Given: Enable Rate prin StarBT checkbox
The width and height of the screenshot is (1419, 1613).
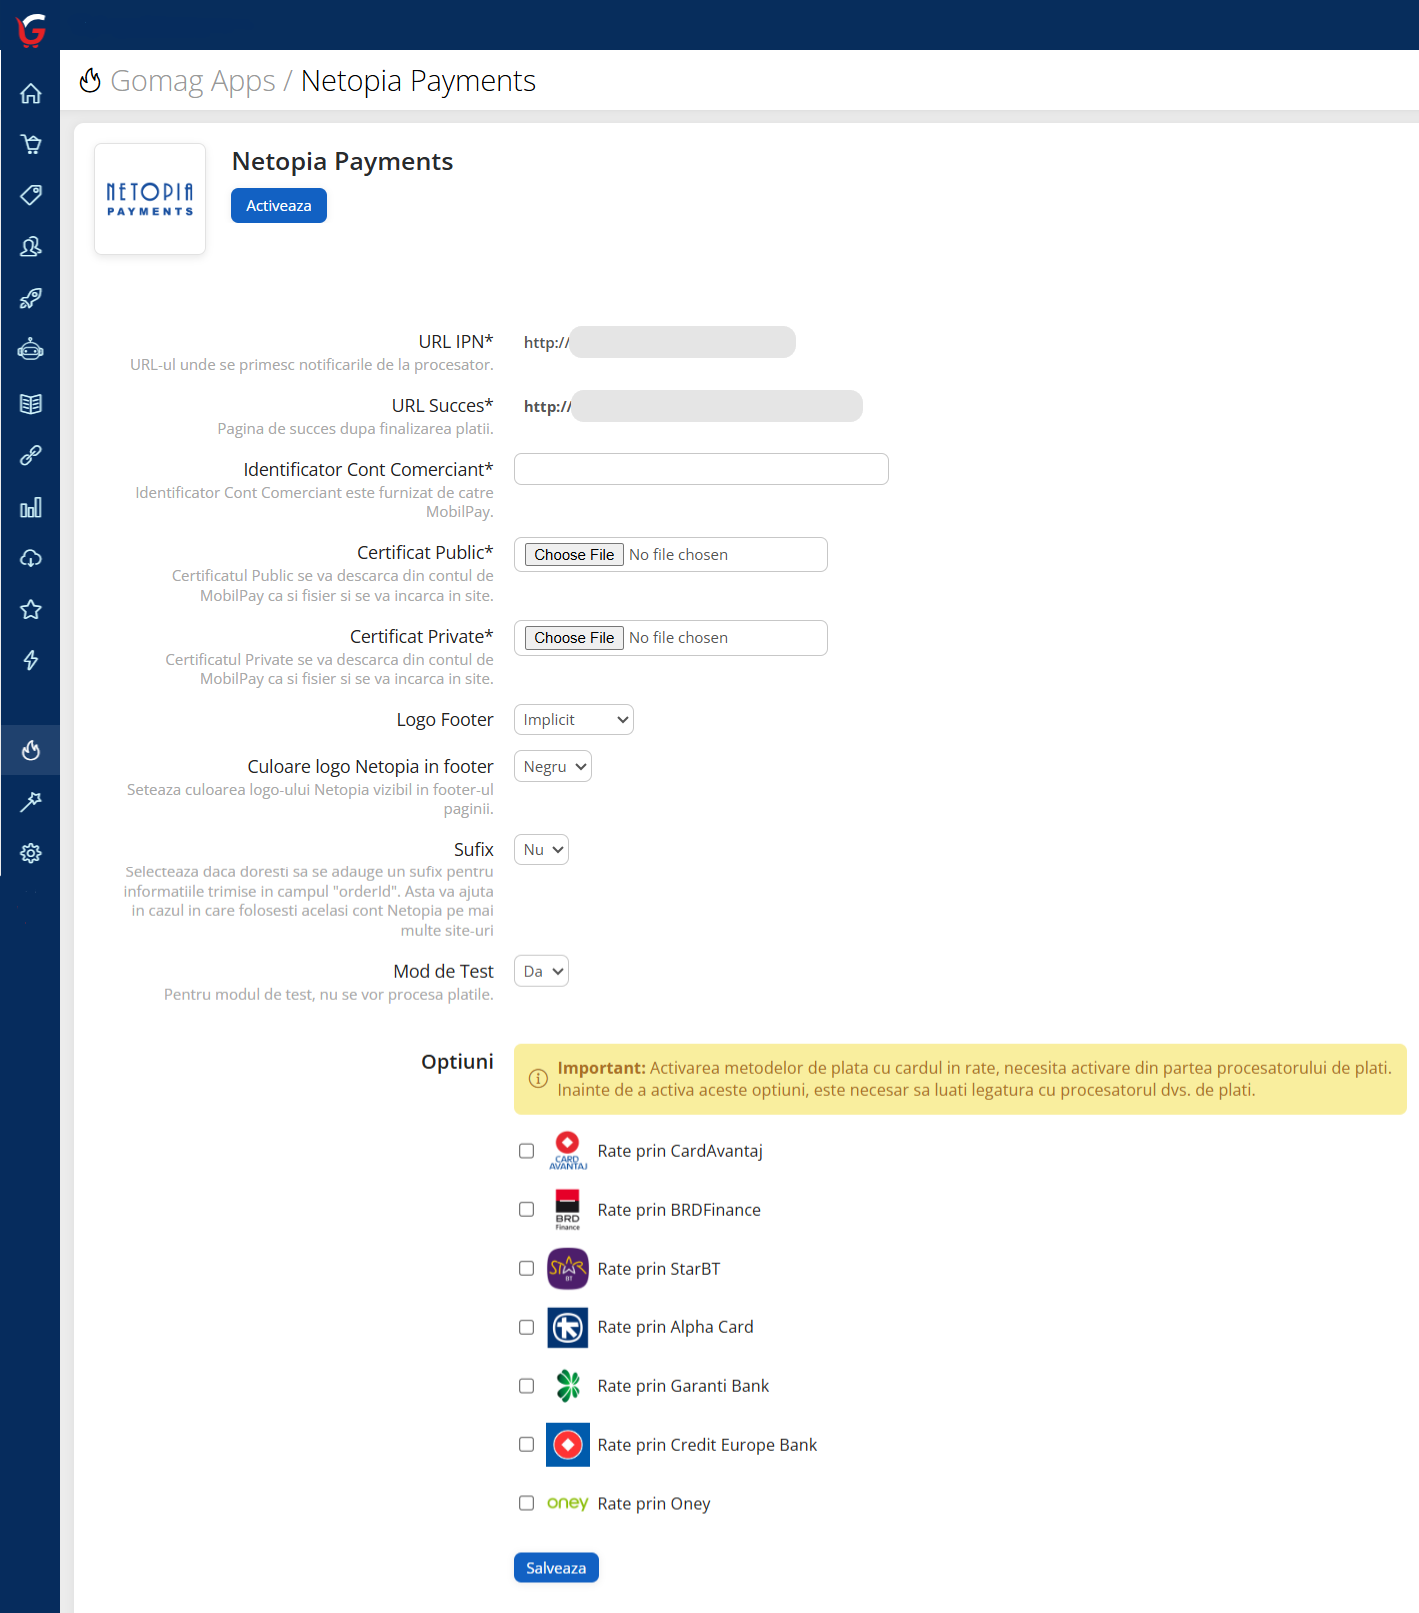Looking at the screenshot, I should [x=527, y=1269].
